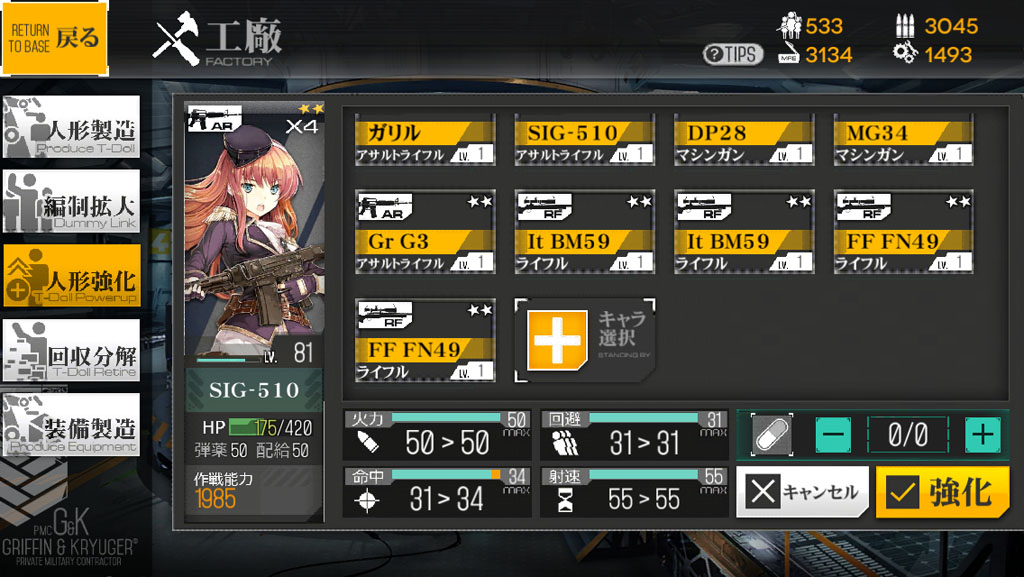Click the rations MRE icon showing 3134
Viewport: 1024px width, 577px height.
[x=789, y=54]
